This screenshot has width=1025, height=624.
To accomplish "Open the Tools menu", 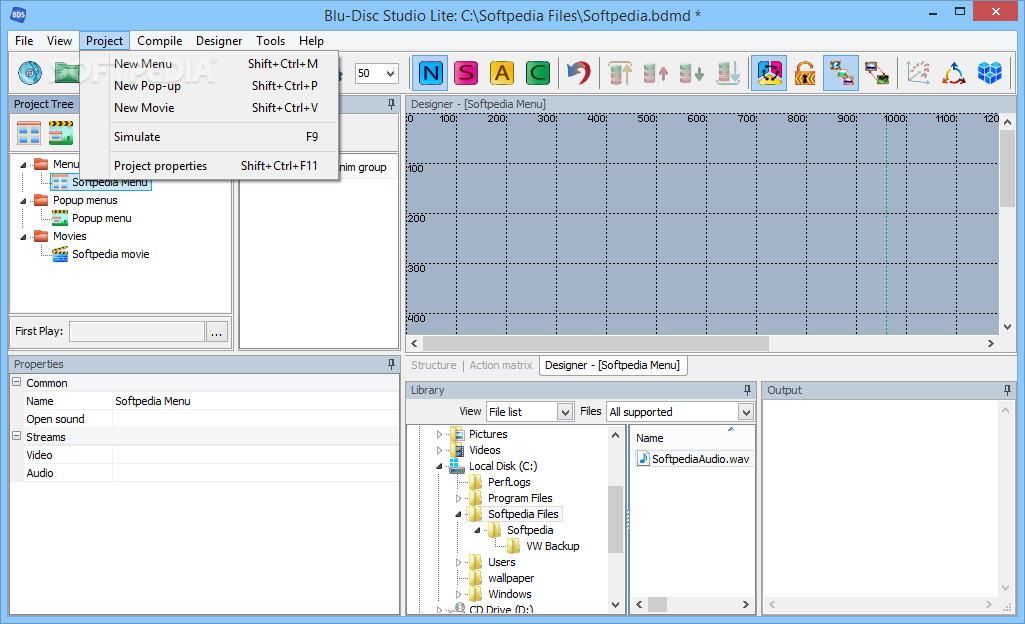I will click(x=271, y=41).
